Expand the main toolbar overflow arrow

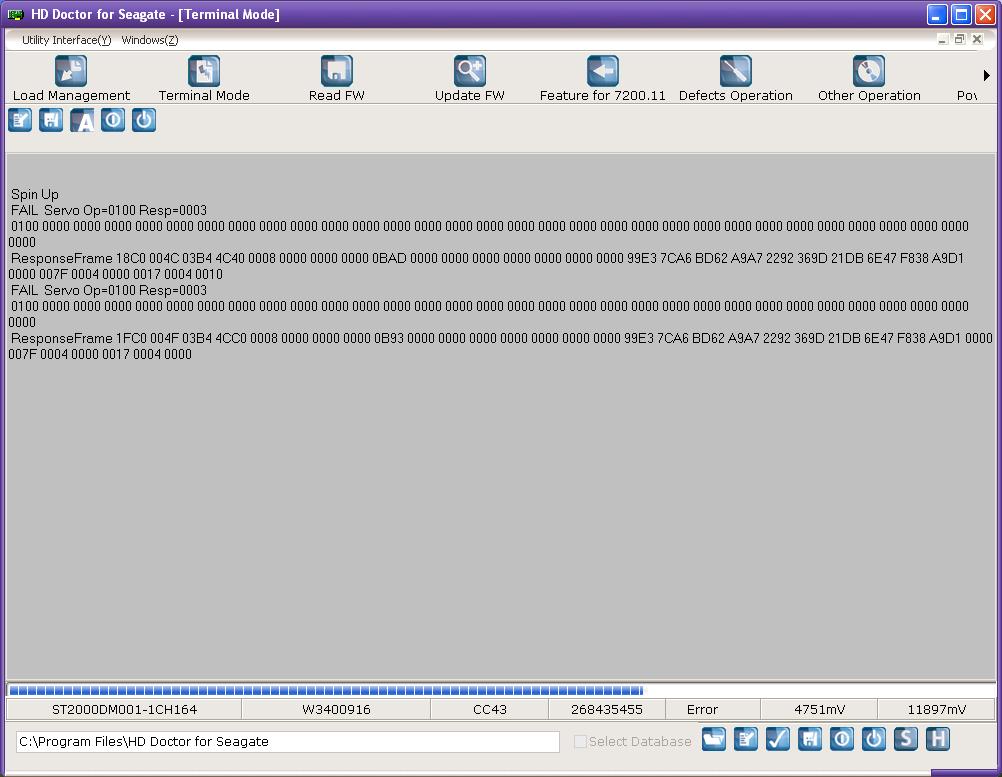point(987,75)
